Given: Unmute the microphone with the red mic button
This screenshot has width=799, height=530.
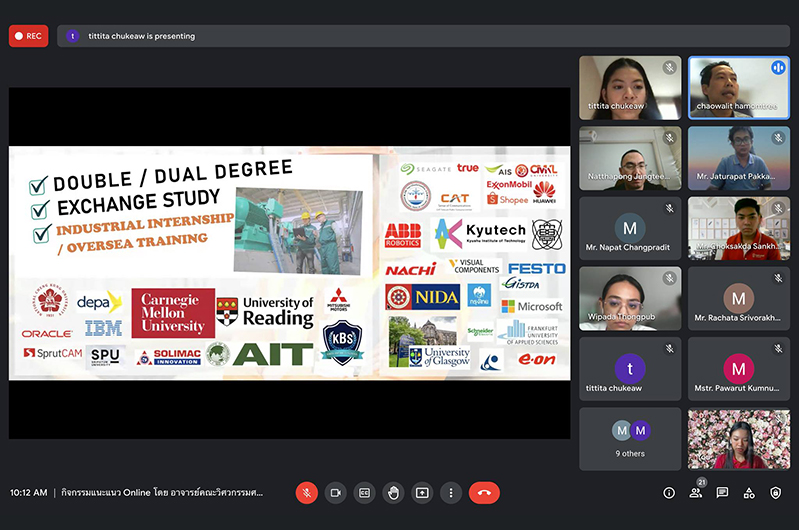Looking at the screenshot, I should pos(307,493).
